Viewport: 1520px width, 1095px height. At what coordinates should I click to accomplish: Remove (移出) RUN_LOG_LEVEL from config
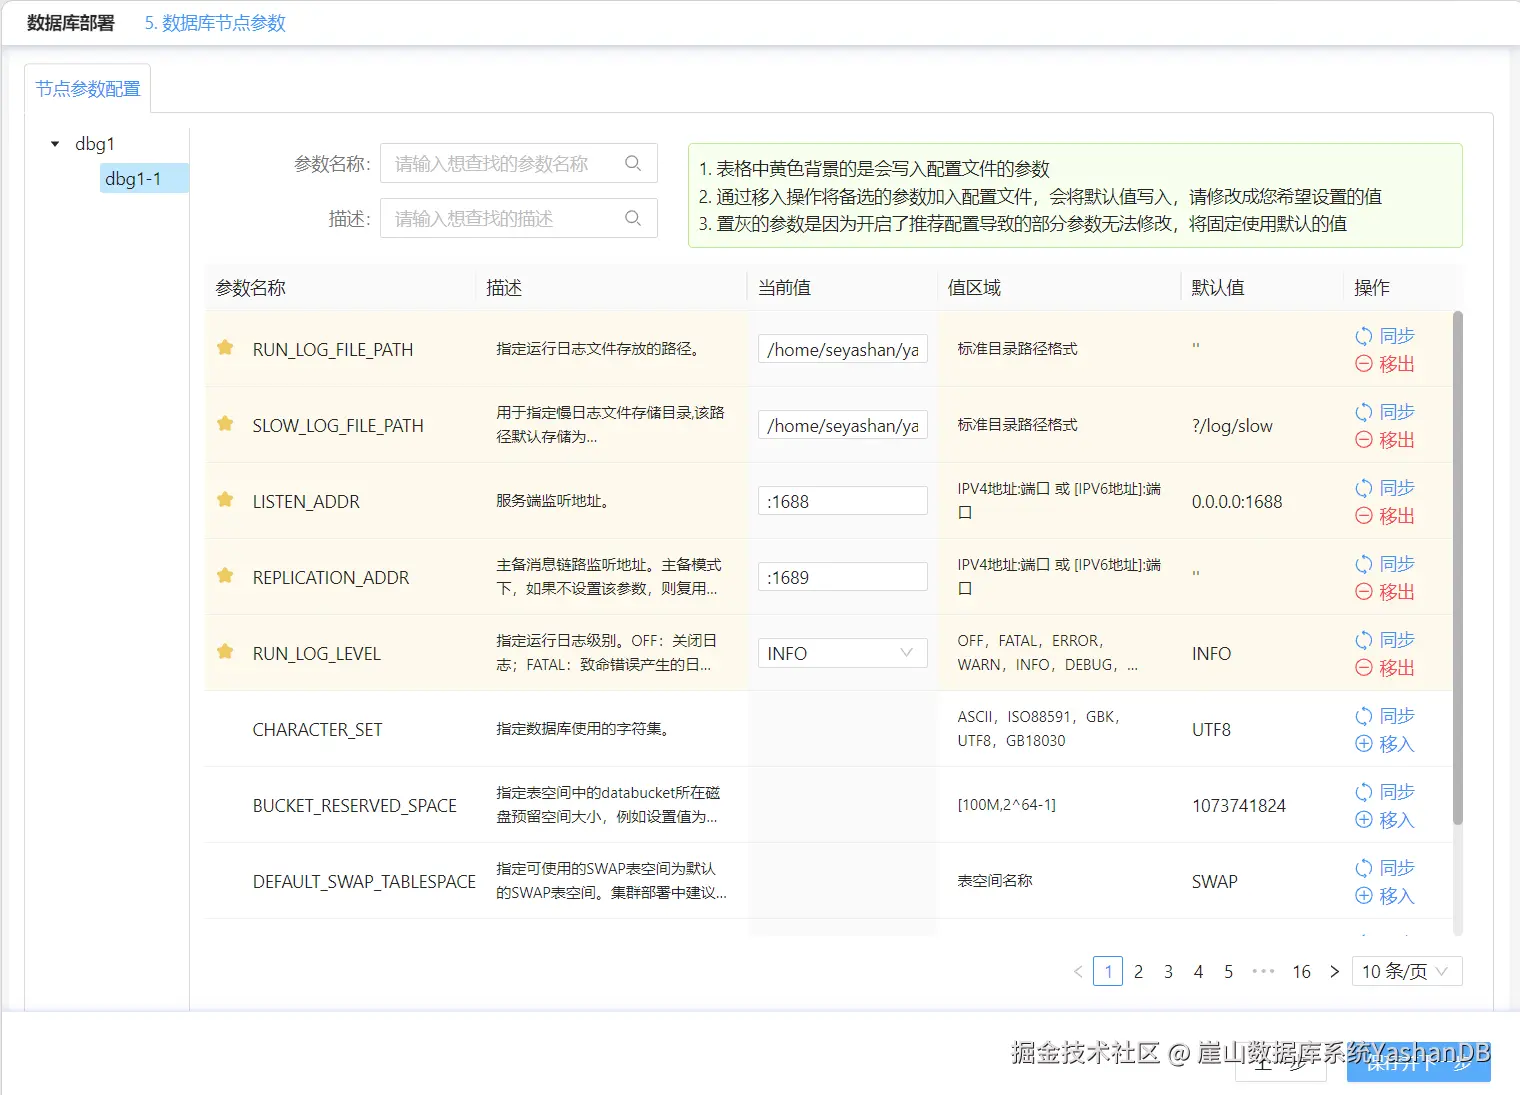tap(1385, 668)
